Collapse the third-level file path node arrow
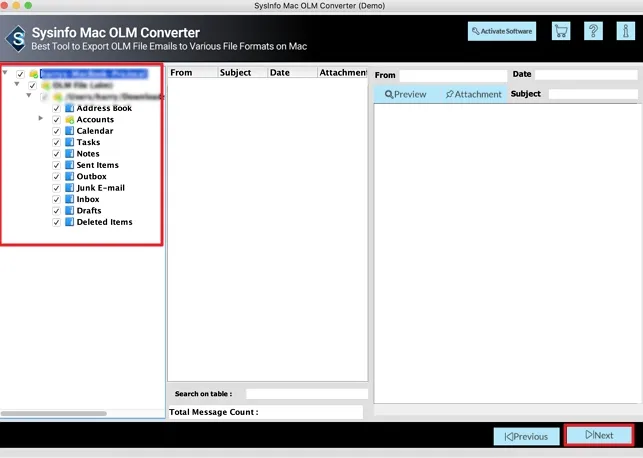The height and width of the screenshot is (458, 643). tap(29, 95)
